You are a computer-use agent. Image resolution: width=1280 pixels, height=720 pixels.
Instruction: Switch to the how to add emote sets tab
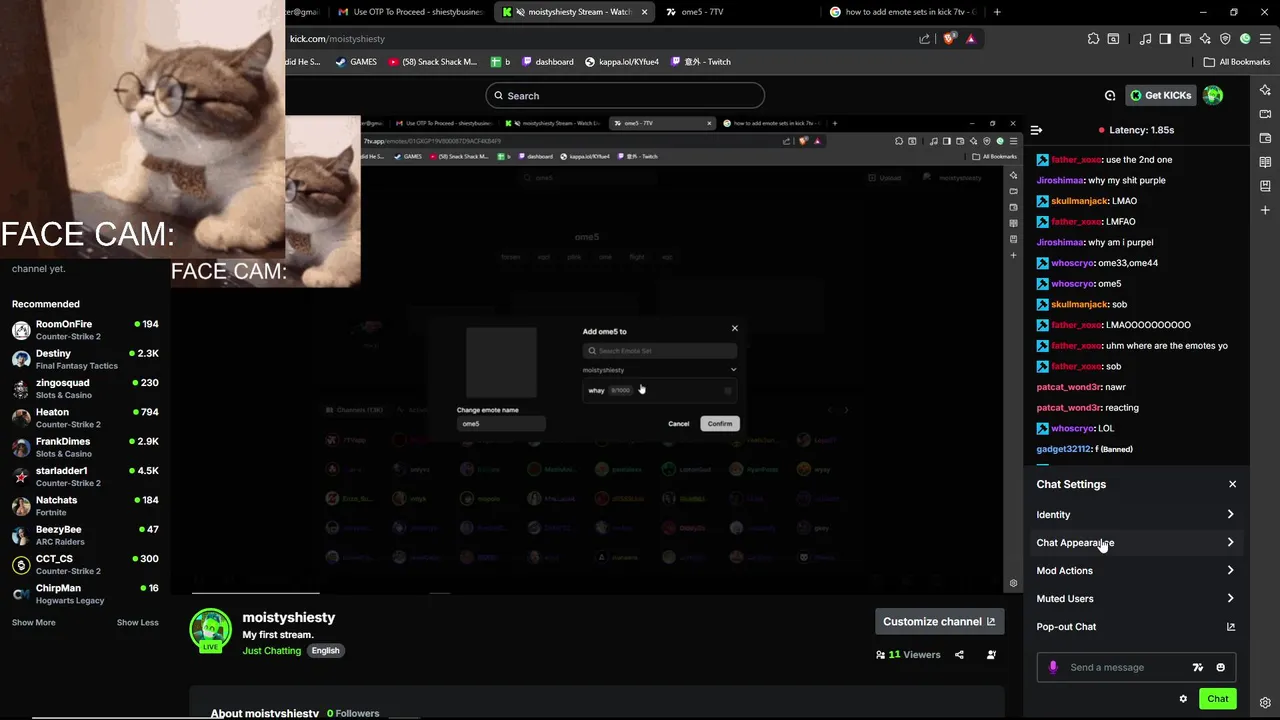pos(903,12)
